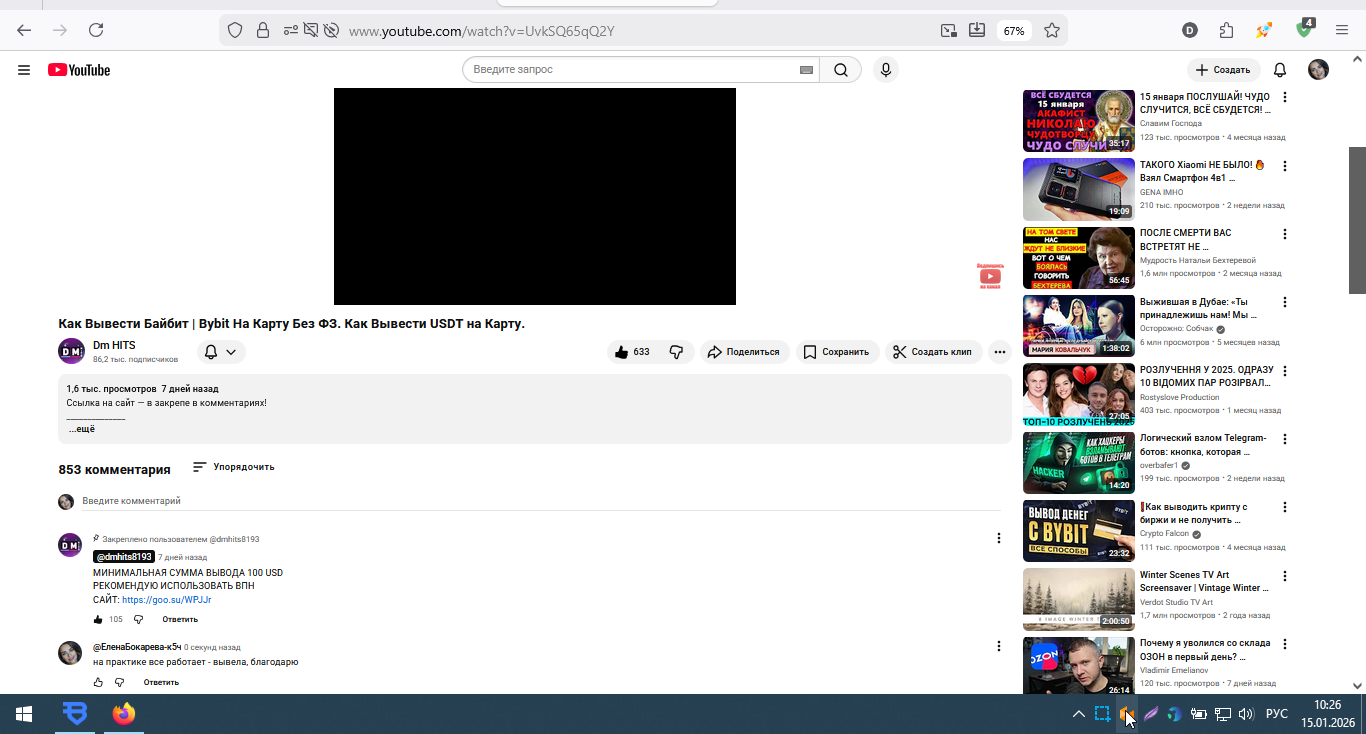Show hidden system tray icons
Viewport: 1366px width, 734px height.
coord(1078,714)
